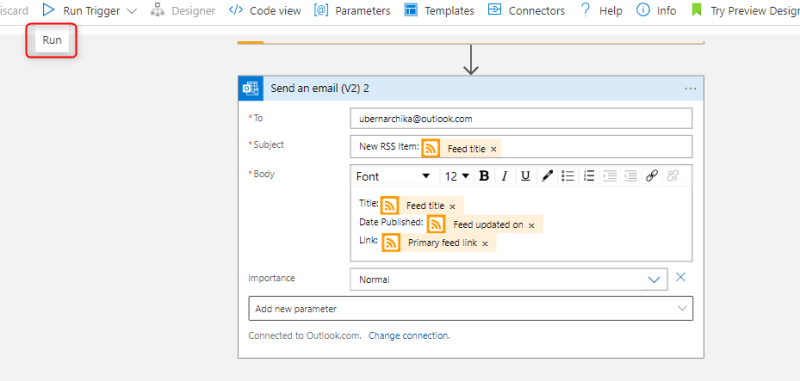
Task: Toggle italic formatting
Action: 505,176
